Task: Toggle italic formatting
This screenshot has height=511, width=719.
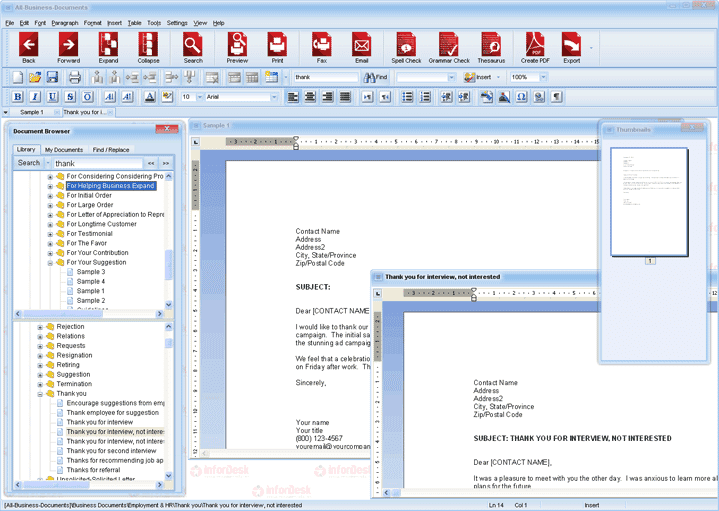Action: [x=35, y=97]
